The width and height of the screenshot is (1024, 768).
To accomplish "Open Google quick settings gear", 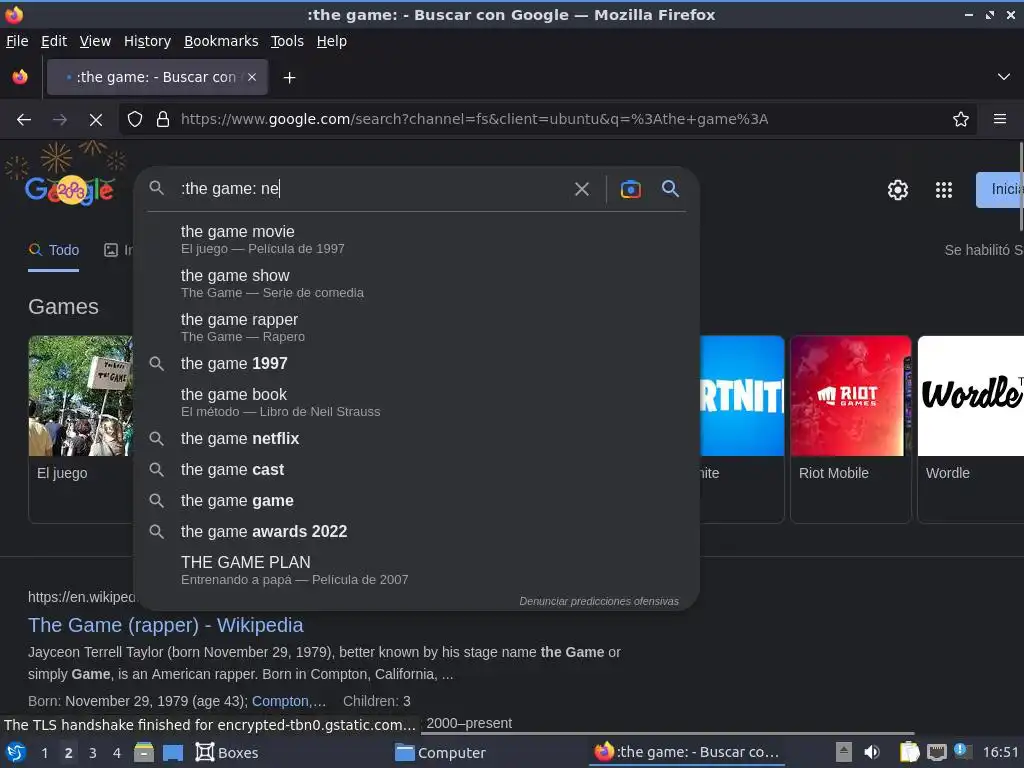I will pyautogui.click(x=897, y=190).
